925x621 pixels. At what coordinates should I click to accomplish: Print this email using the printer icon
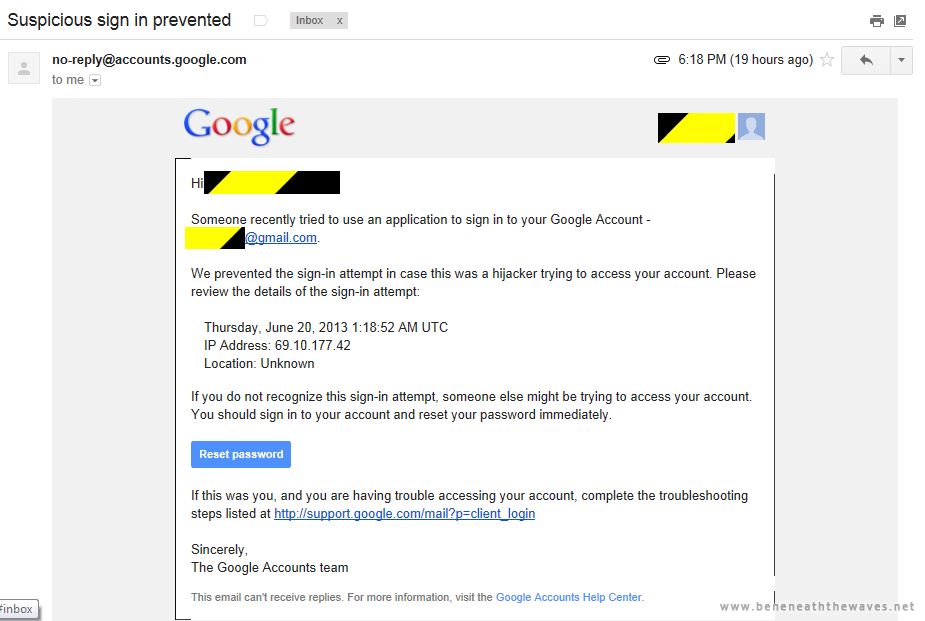click(877, 21)
